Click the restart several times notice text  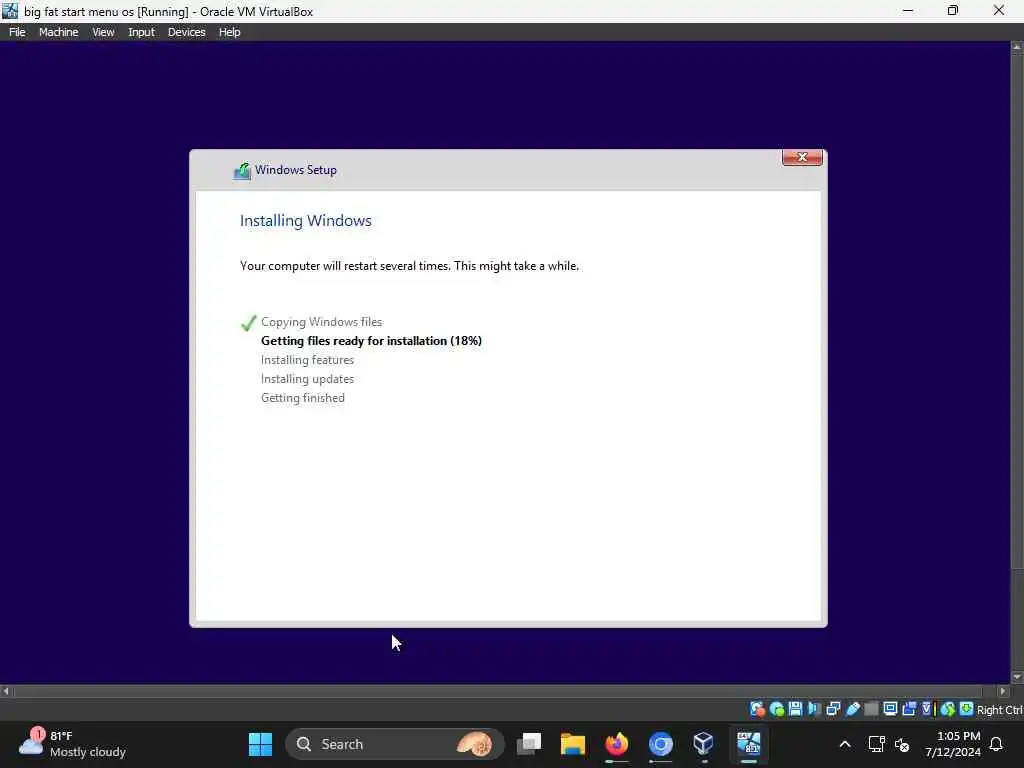409,266
